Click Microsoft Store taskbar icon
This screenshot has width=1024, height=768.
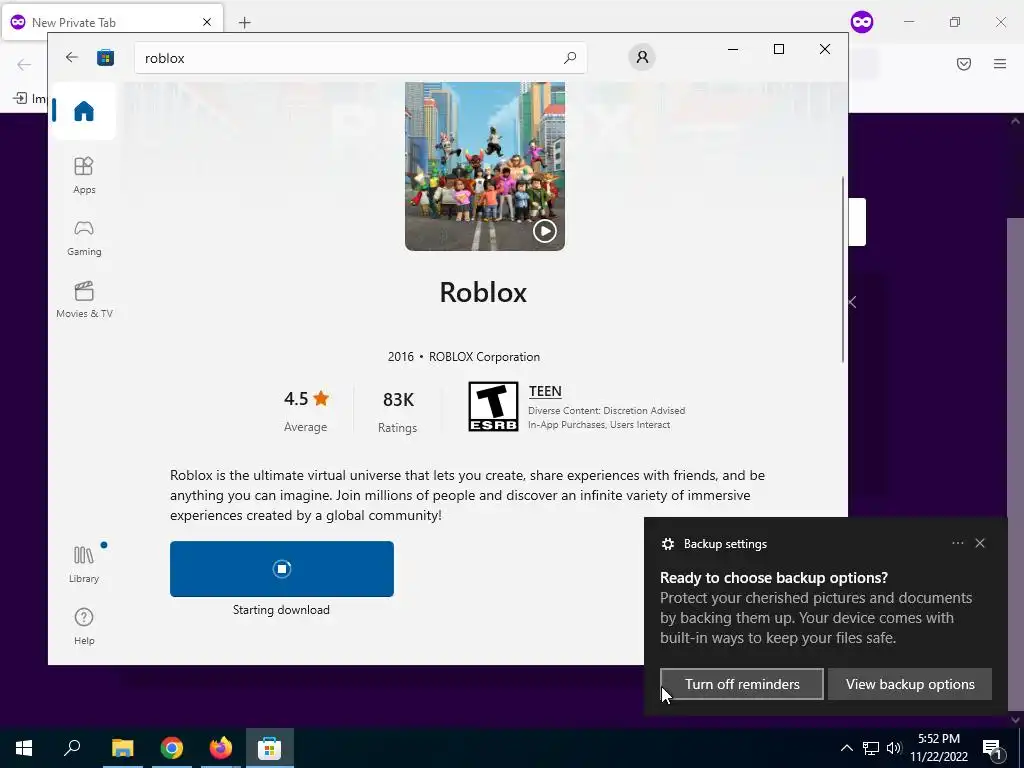pyautogui.click(x=270, y=748)
